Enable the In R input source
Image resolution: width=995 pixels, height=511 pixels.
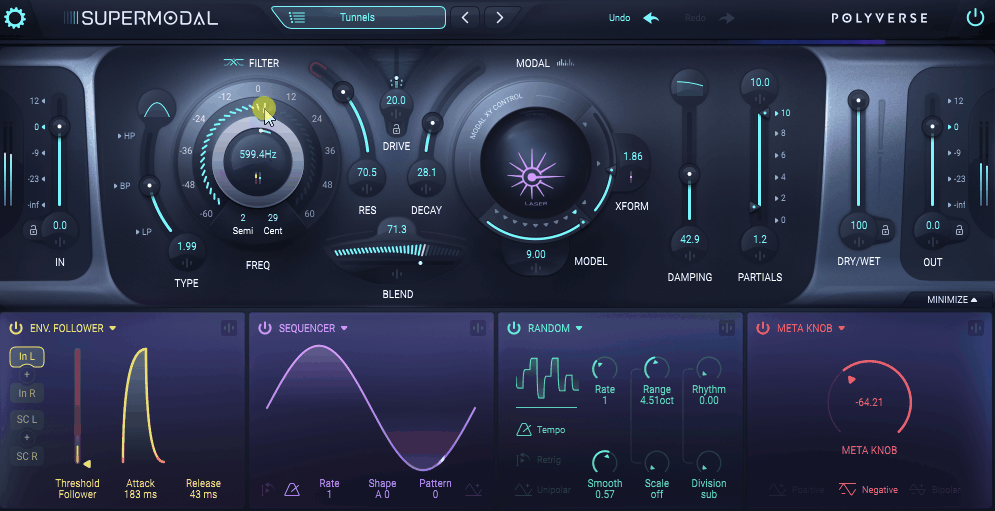(x=27, y=394)
